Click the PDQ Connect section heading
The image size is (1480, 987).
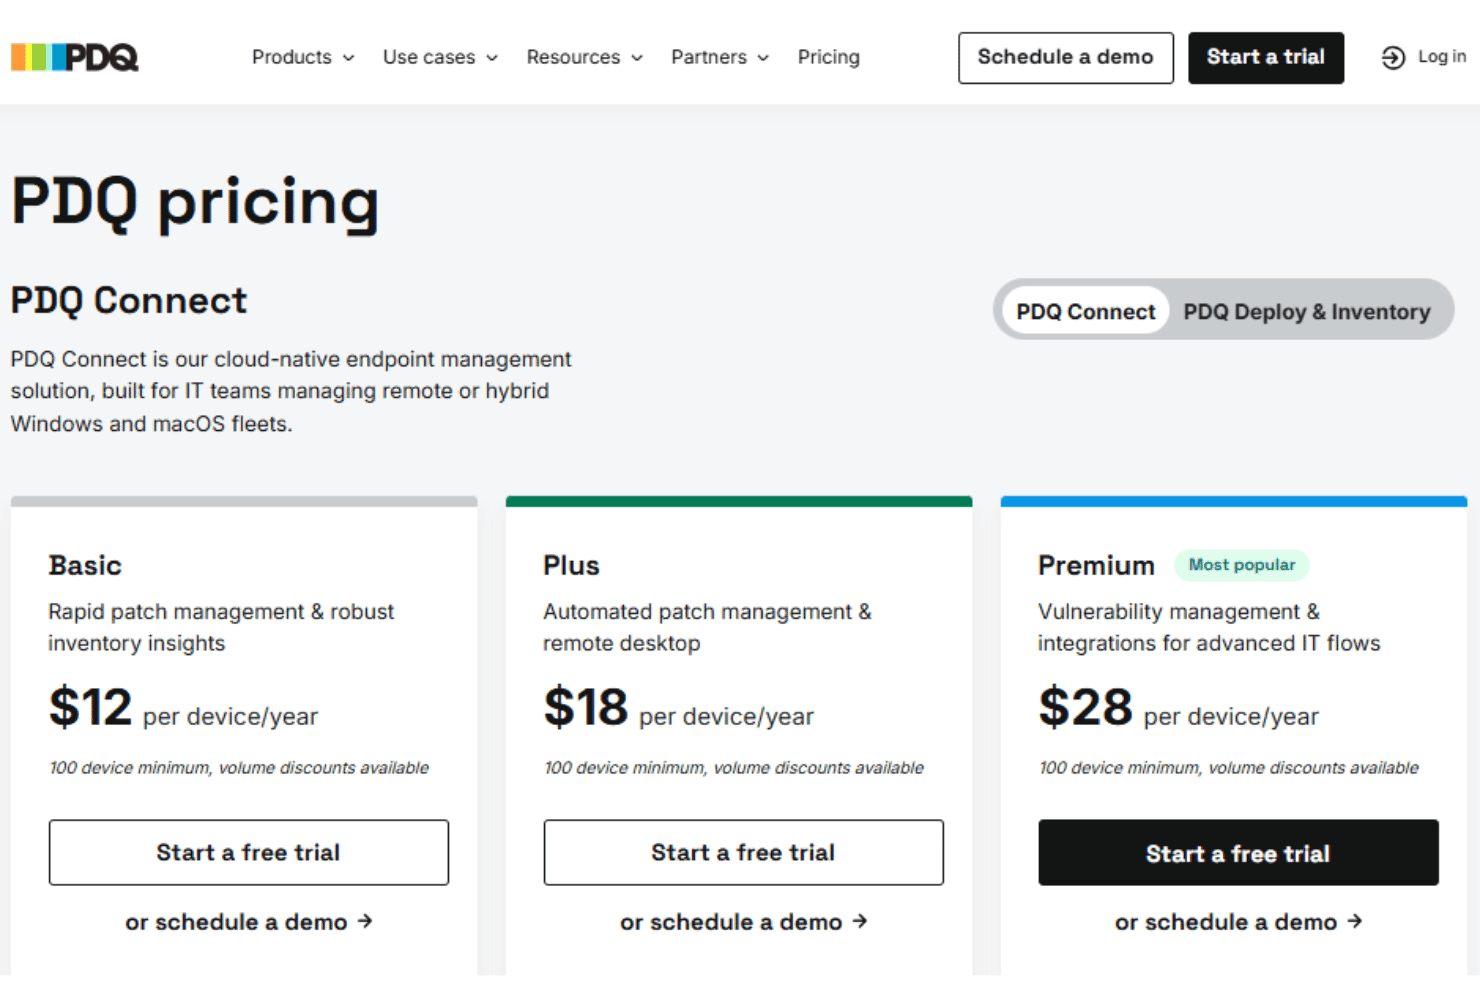coord(129,301)
